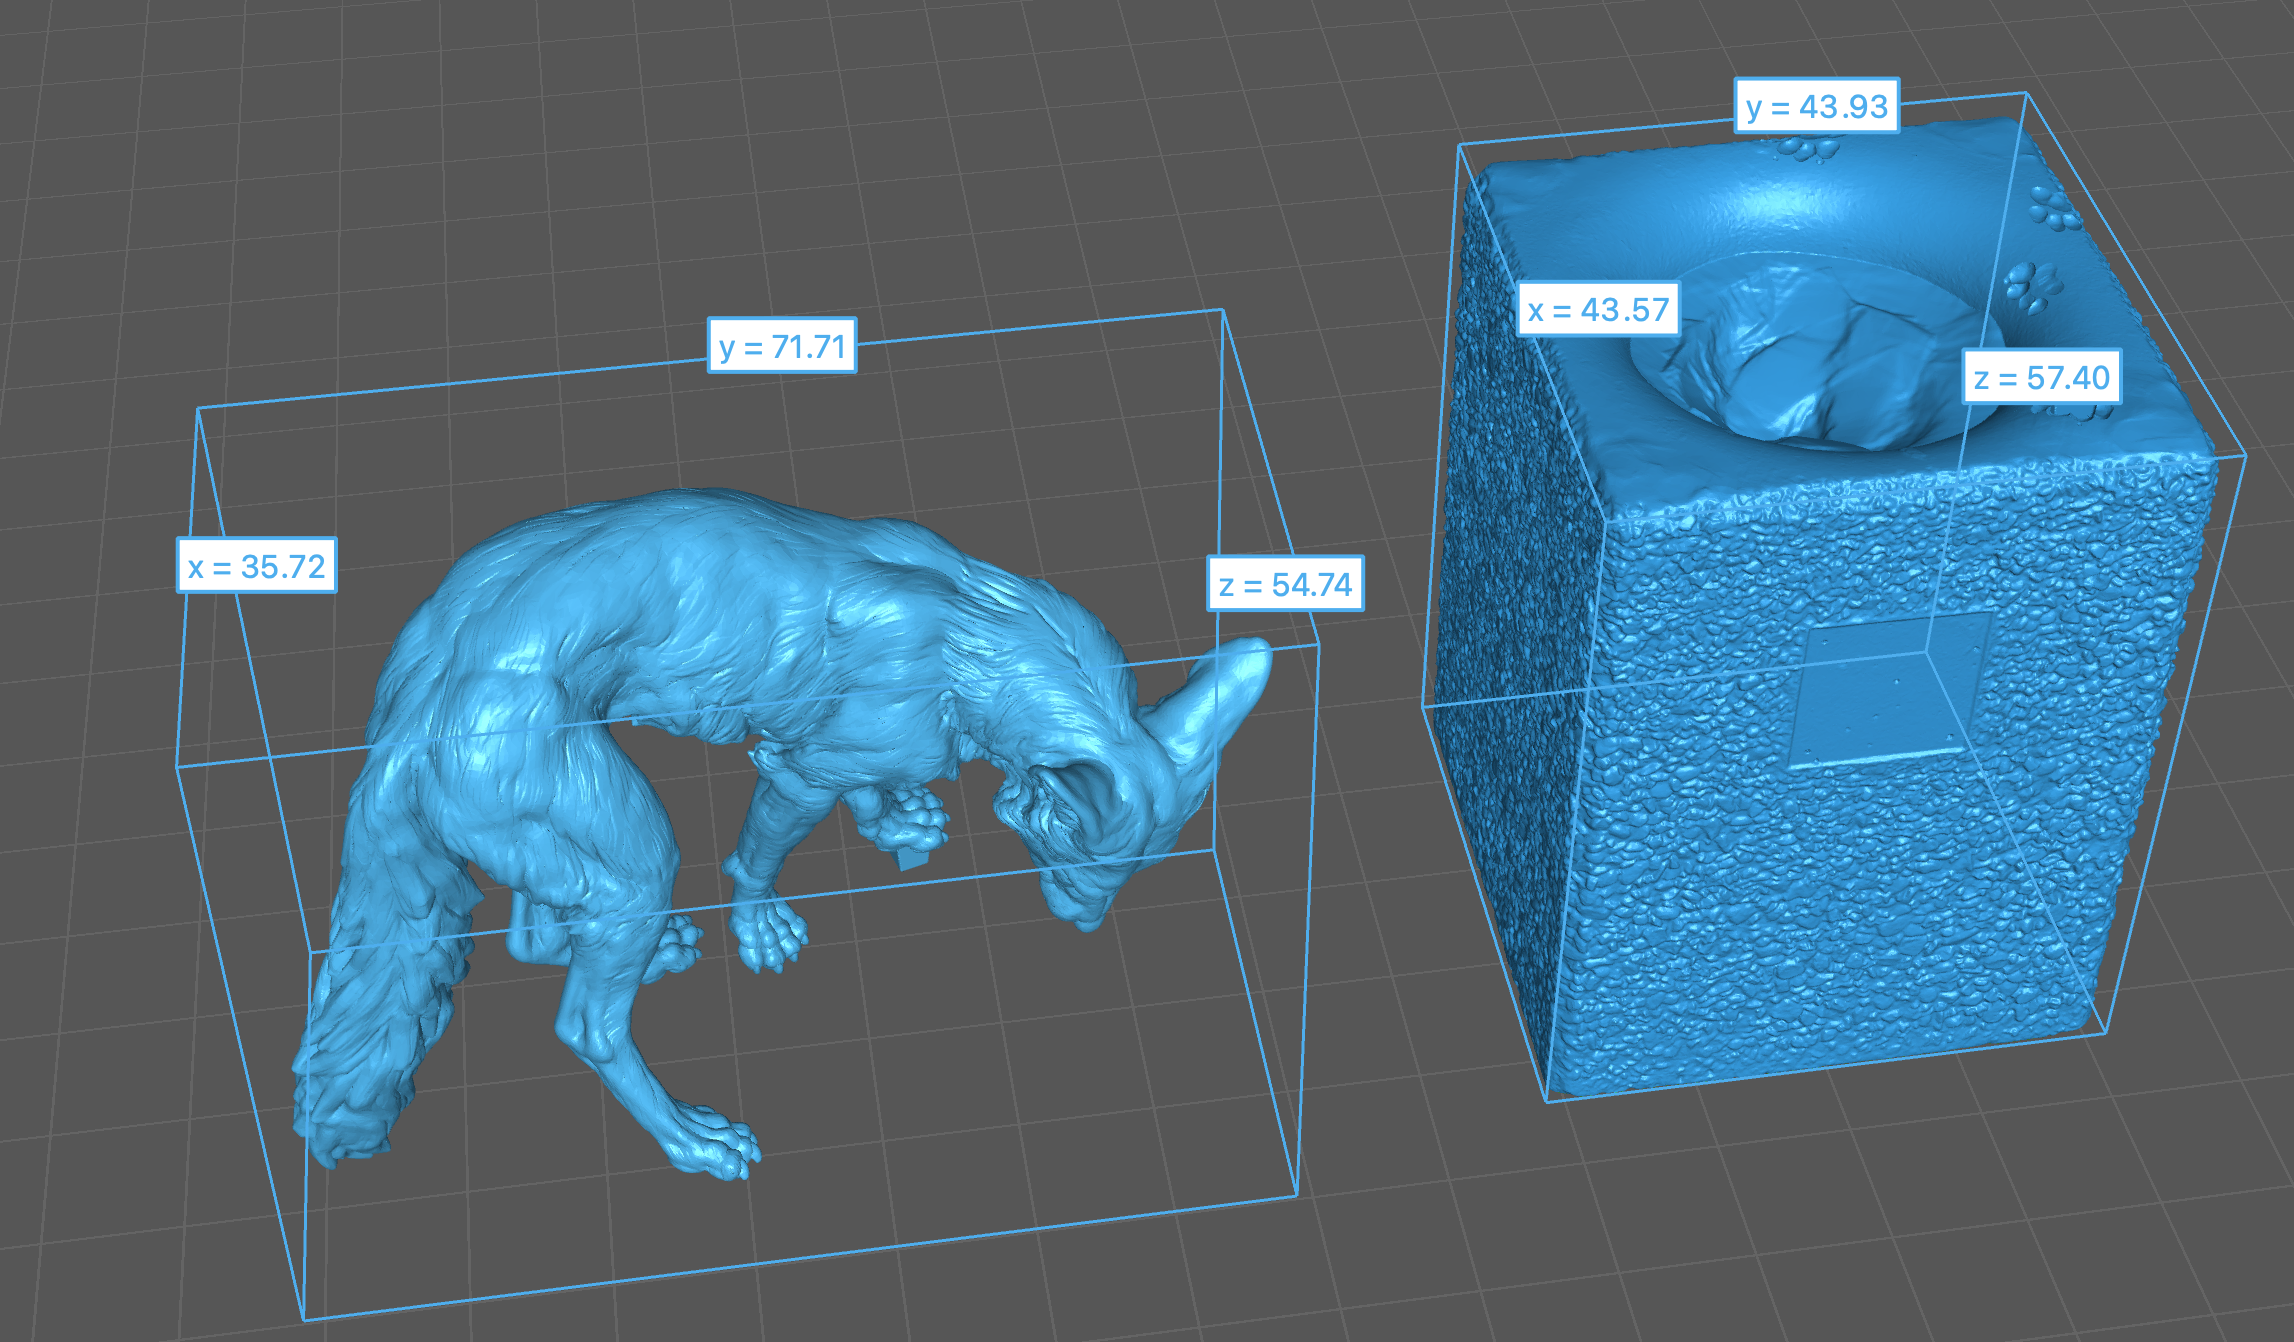The height and width of the screenshot is (1342, 2294).
Task: Click the fox's x = 35.72 dimension label
Action: 256,566
